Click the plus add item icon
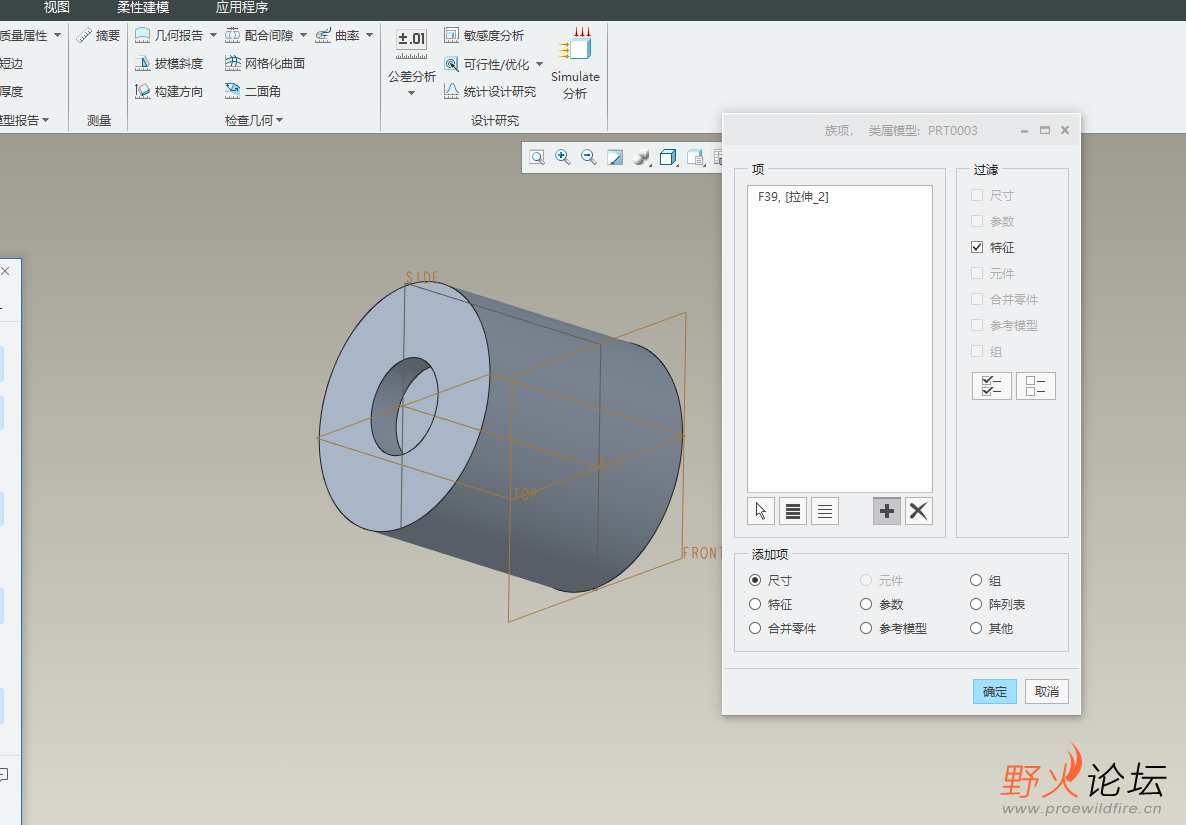This screenshot has height=825, width=1186. pyautogui.click(x=886, y=512)
